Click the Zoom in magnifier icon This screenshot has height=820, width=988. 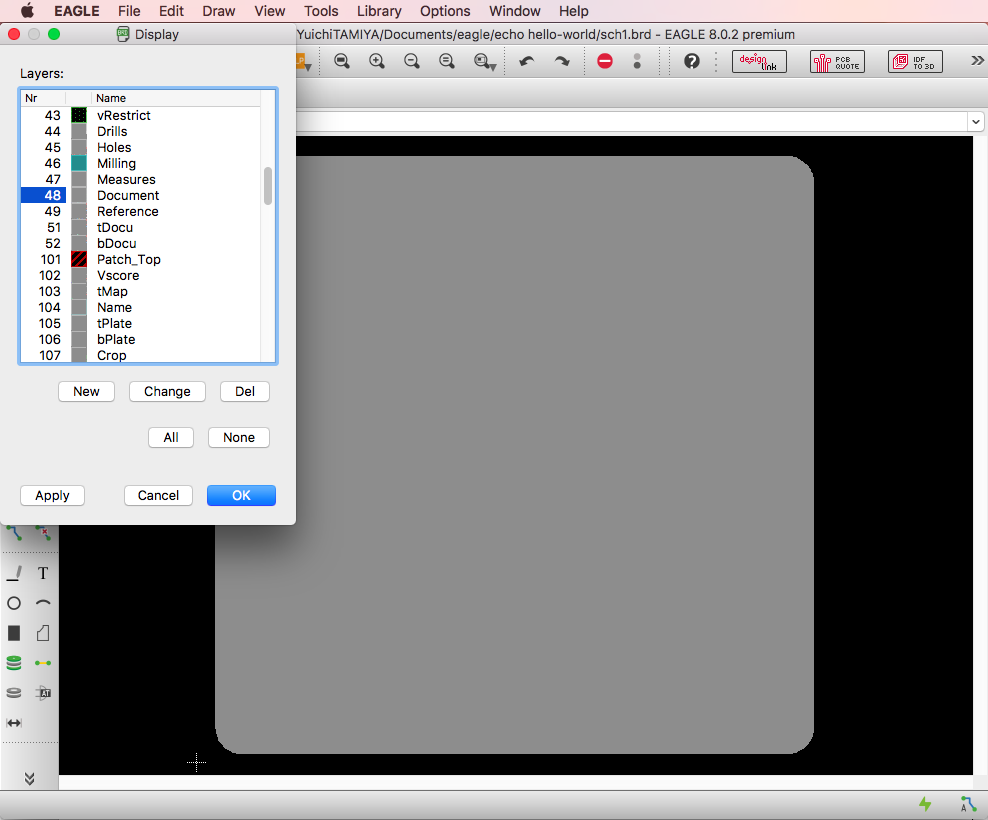point(377,61)
